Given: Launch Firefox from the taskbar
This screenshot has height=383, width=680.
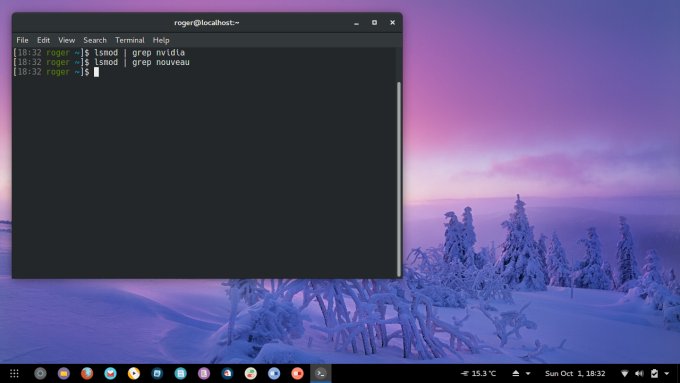Looking at the screenshot, I should [87, 373].
